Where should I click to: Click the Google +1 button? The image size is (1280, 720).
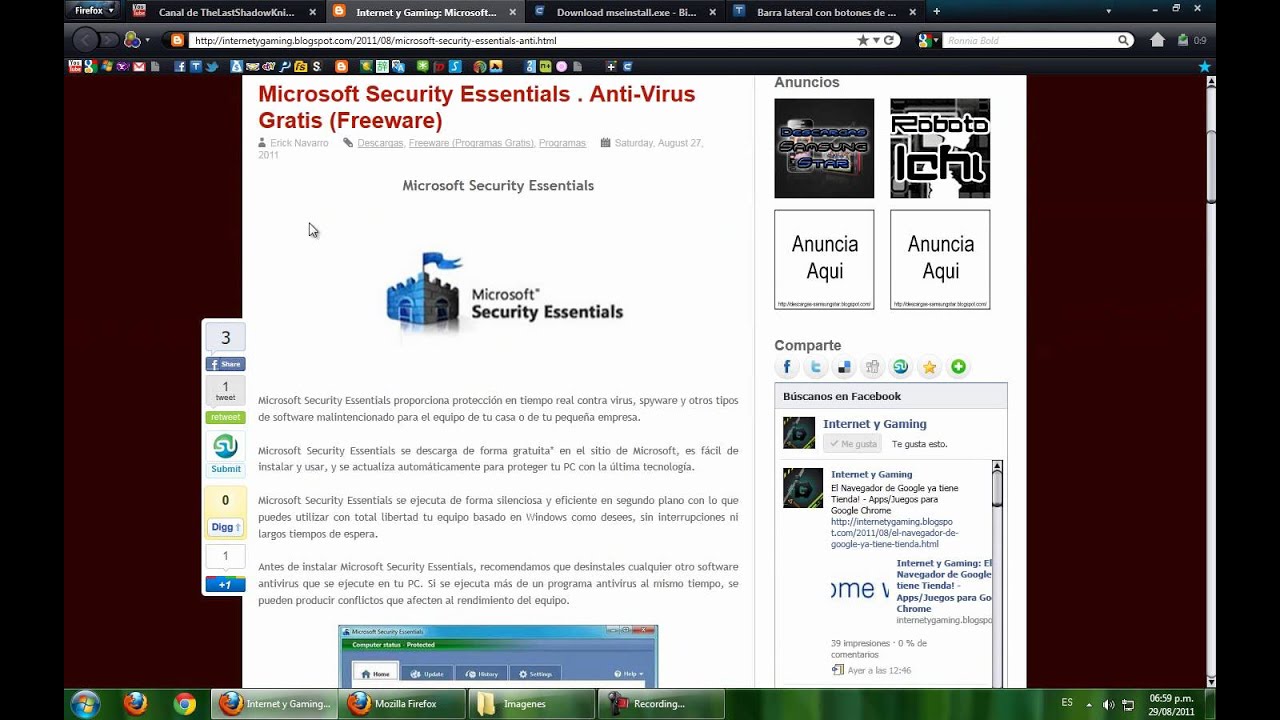click(x=225, y=584)
